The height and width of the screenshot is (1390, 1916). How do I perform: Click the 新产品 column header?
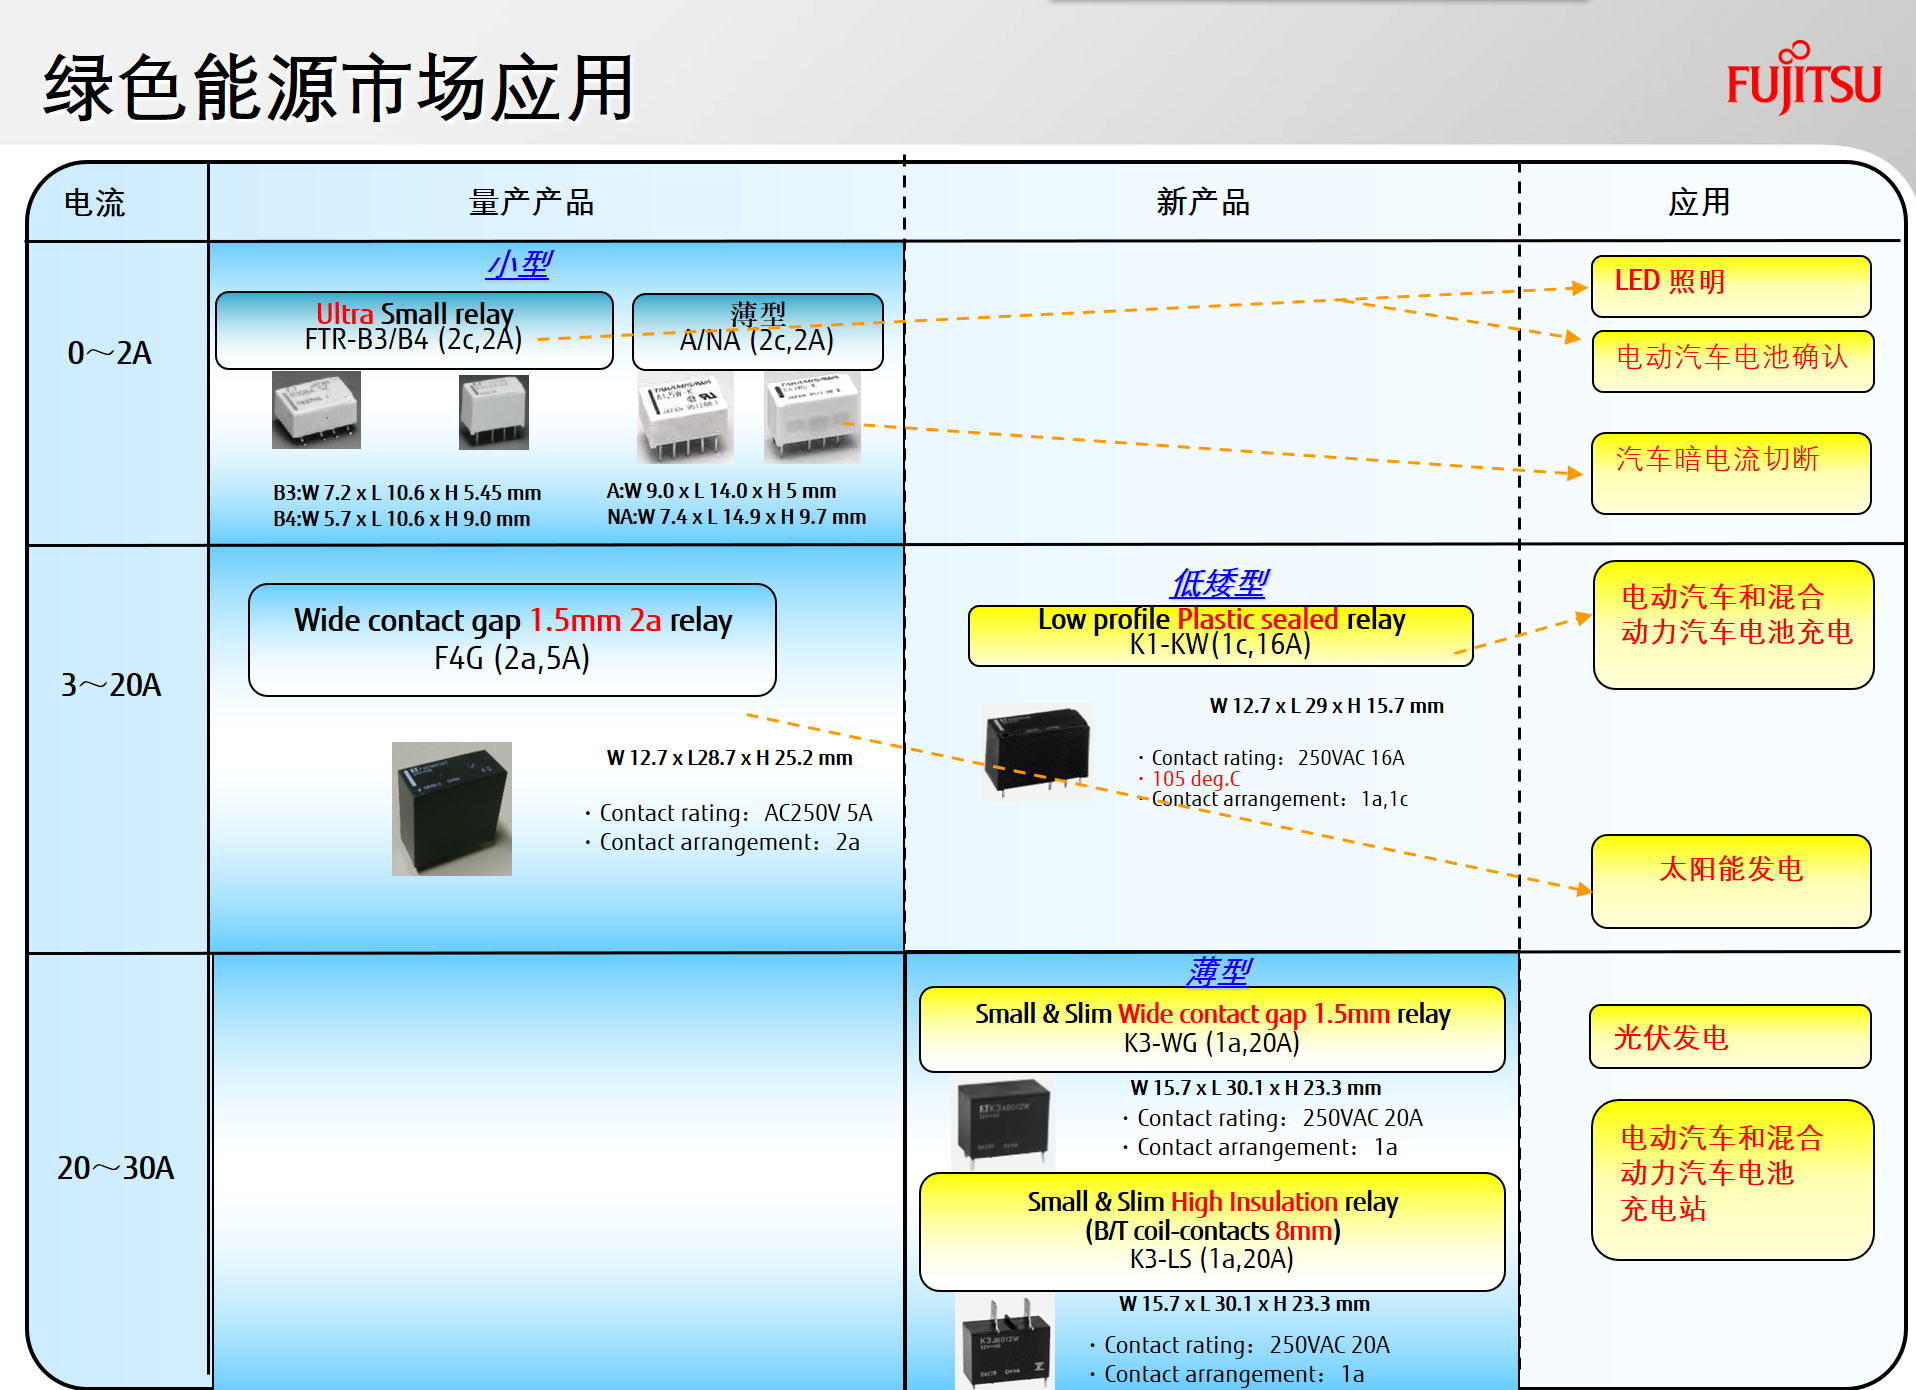click(1204, 203)
